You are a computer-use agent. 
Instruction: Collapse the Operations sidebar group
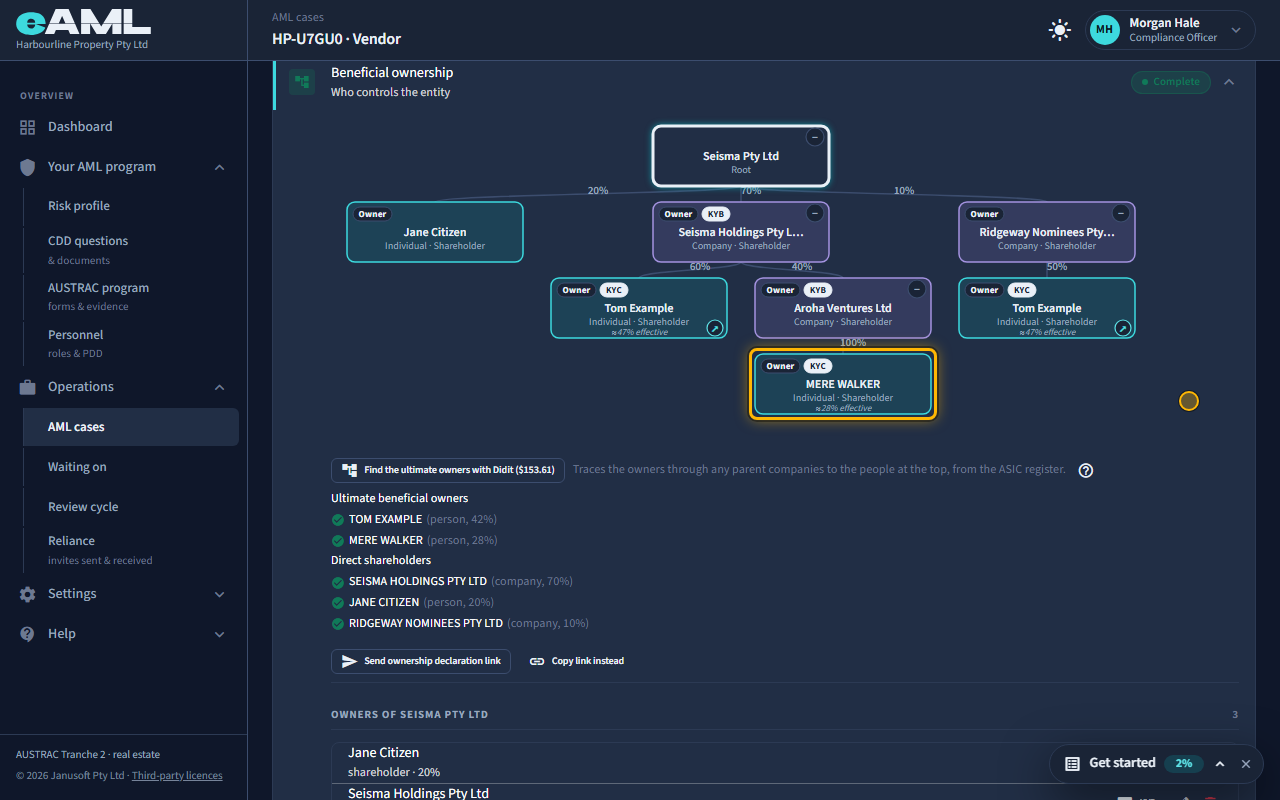[x=220, y=387]
